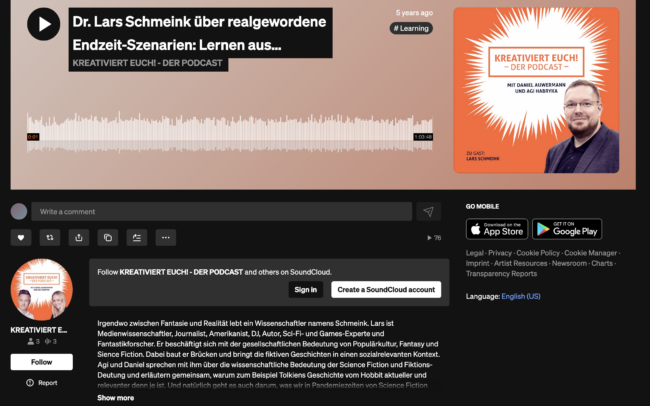Change language via English (US) link
The height and width of the screenshot is (406, 650).
point(521,296)
